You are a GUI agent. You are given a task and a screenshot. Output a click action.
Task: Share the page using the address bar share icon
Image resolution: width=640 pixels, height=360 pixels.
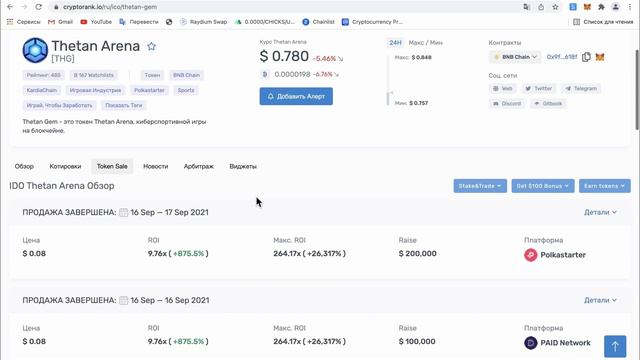coord(541,7)
